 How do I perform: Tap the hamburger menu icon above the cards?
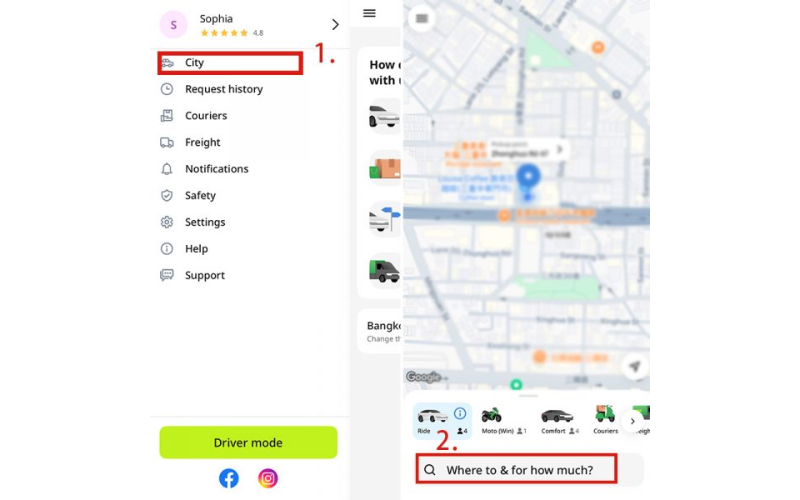click(x=369, y=13)
